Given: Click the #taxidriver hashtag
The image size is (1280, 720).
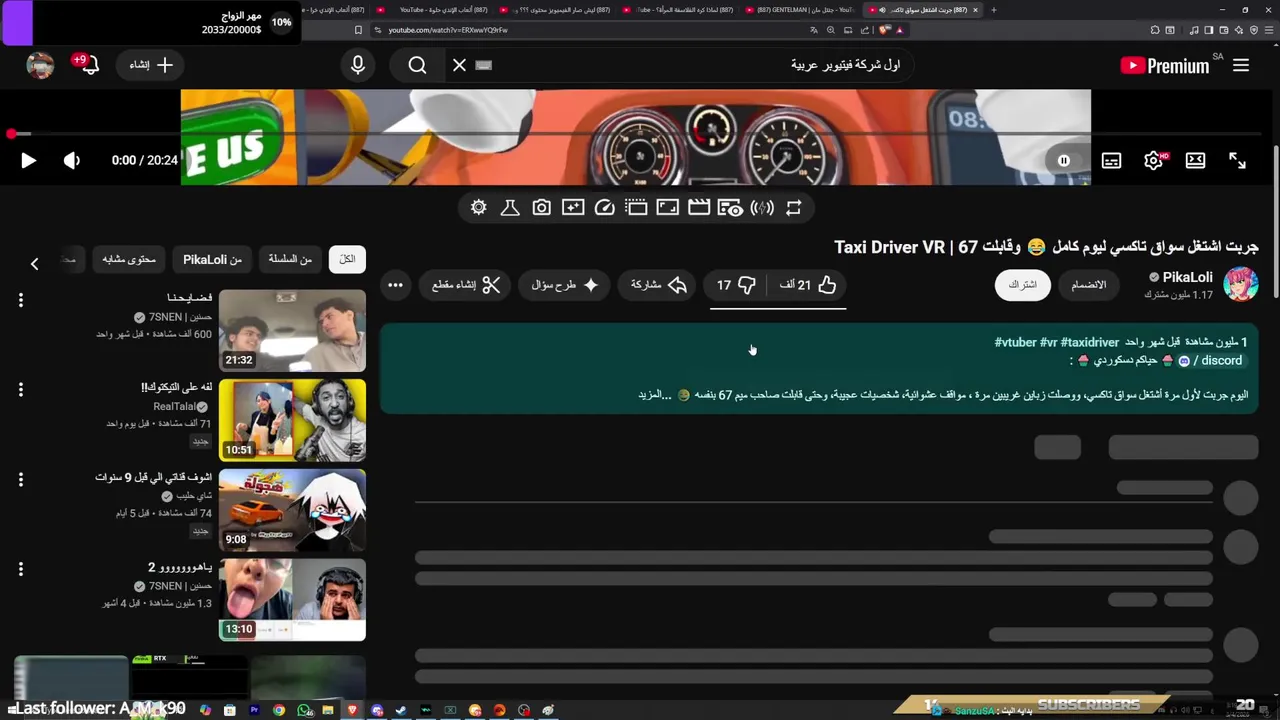Looking at the screenshot, I should [x=1090, y=342].
